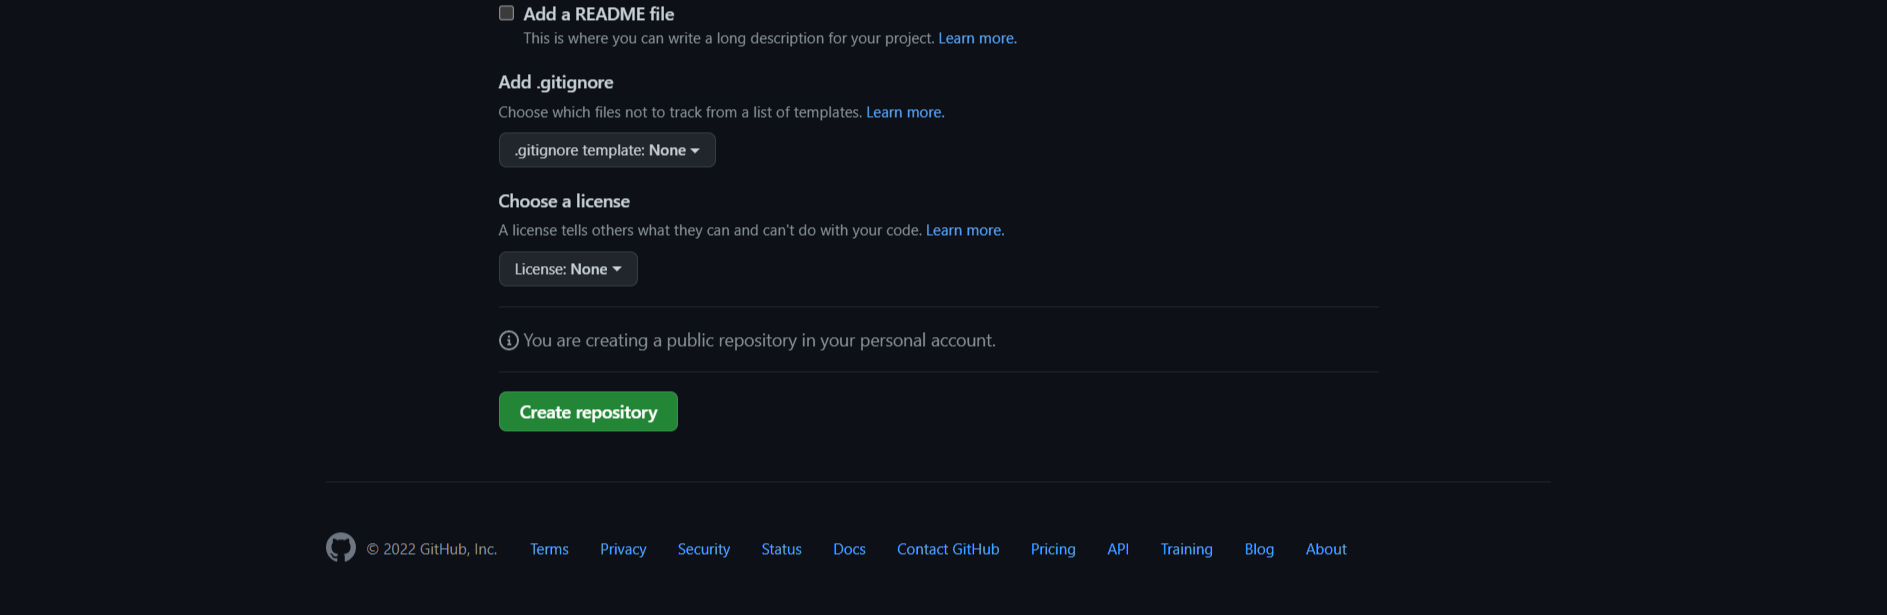Open the .gitignore template dropdown

607,150
